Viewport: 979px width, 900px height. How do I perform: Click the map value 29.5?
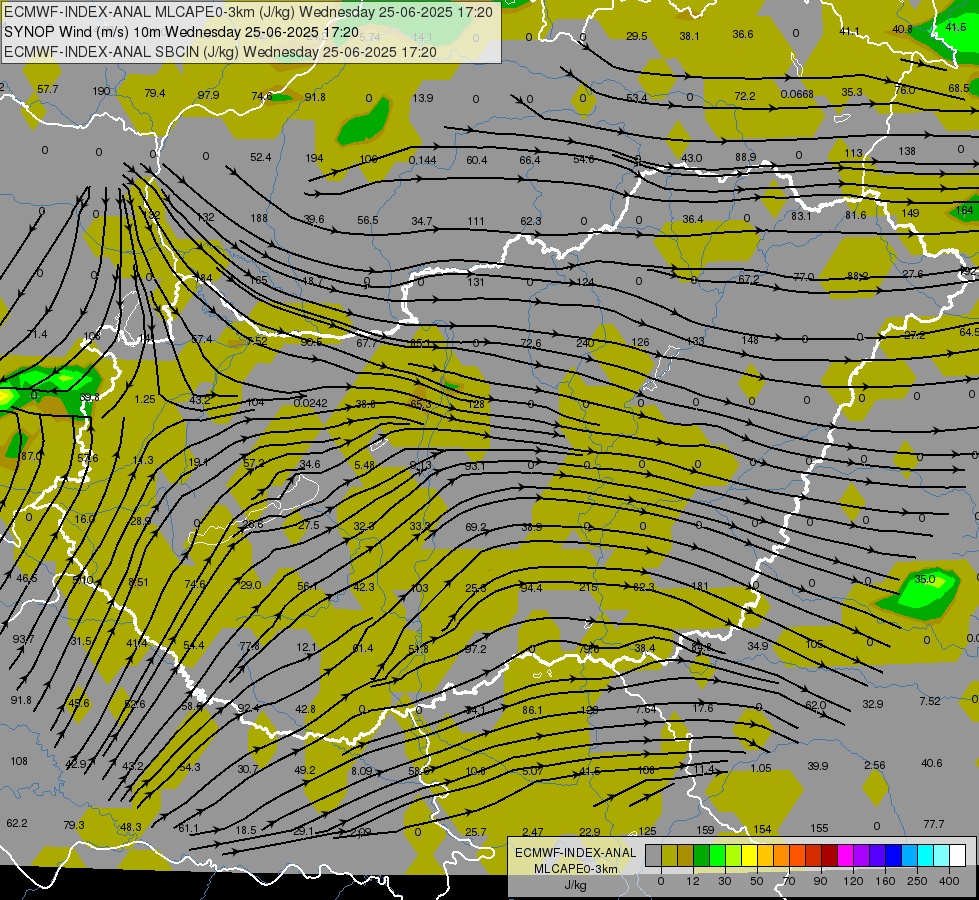(636, 36)
